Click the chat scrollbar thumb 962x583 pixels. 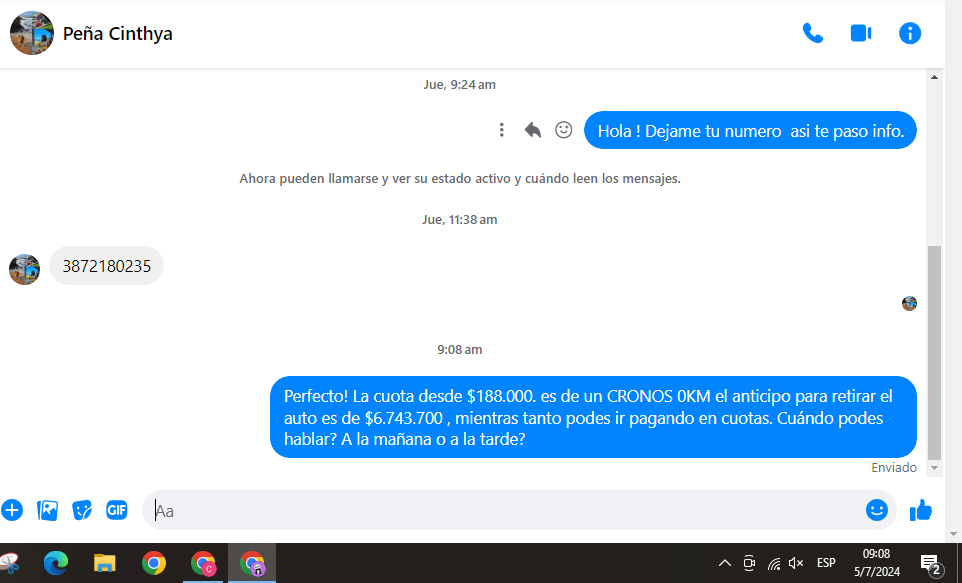(x=934, y=352)
